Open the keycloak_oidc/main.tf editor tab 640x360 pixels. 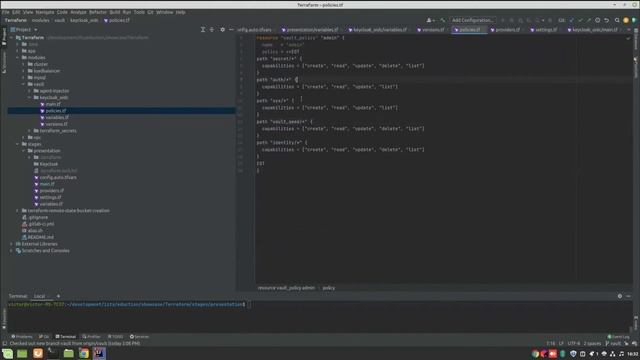pyautogui.click(x=595, y=30)
